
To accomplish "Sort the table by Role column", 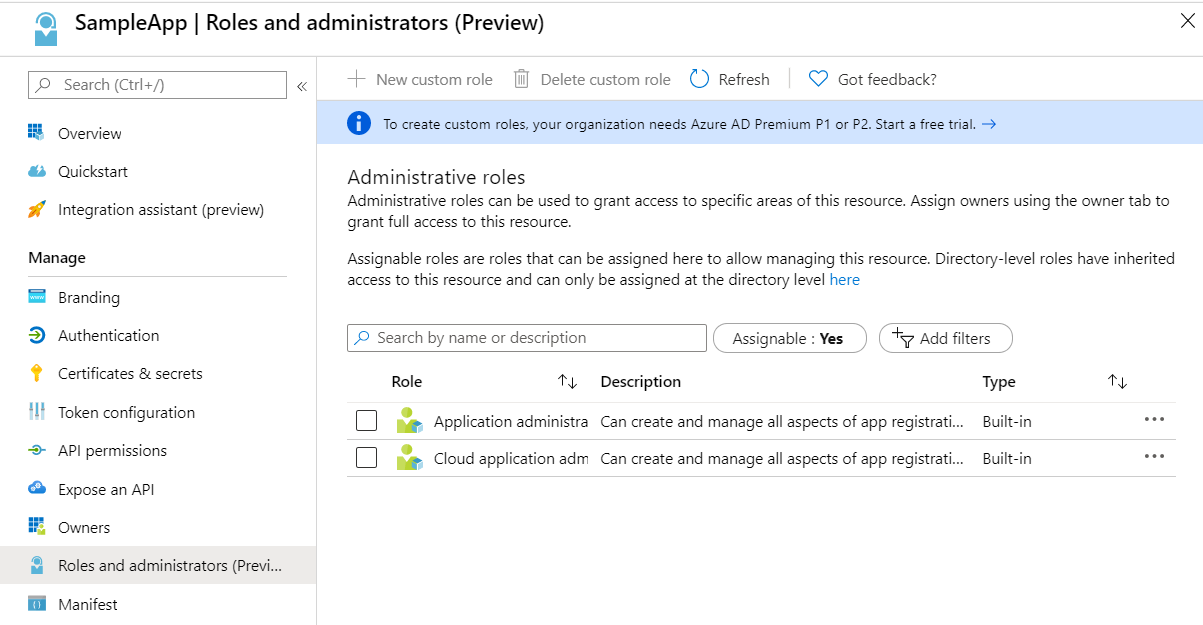I will (567, 382).
